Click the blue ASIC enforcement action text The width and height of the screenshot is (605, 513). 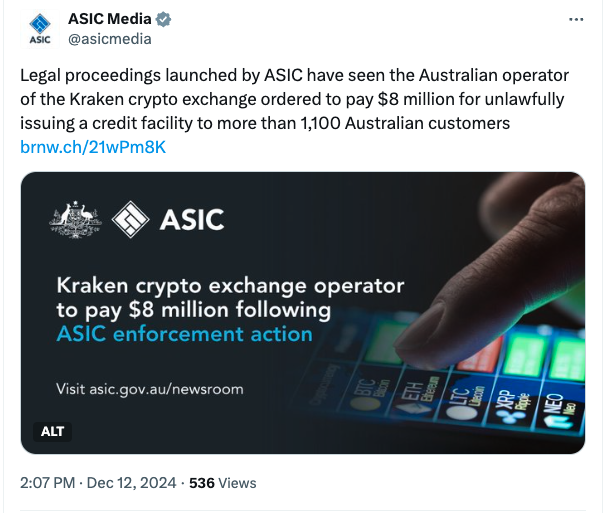[x=184, y=333]
